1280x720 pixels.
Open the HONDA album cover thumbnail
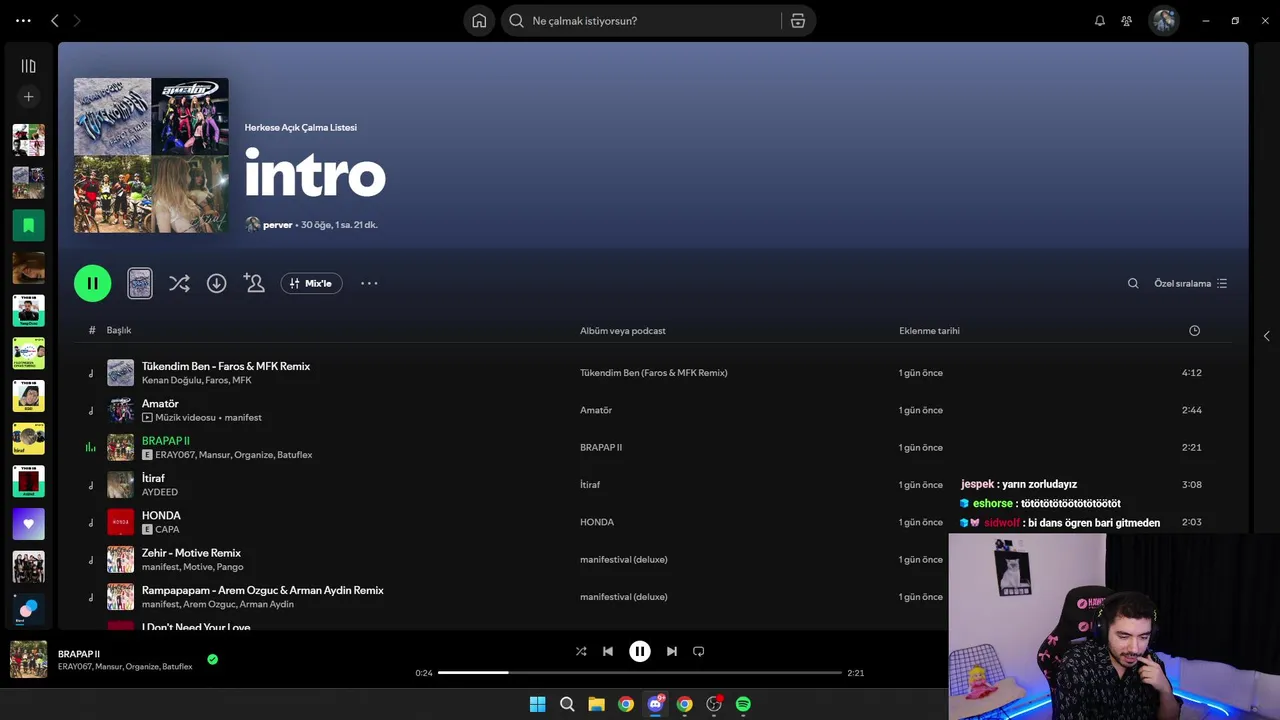(121, 522)
